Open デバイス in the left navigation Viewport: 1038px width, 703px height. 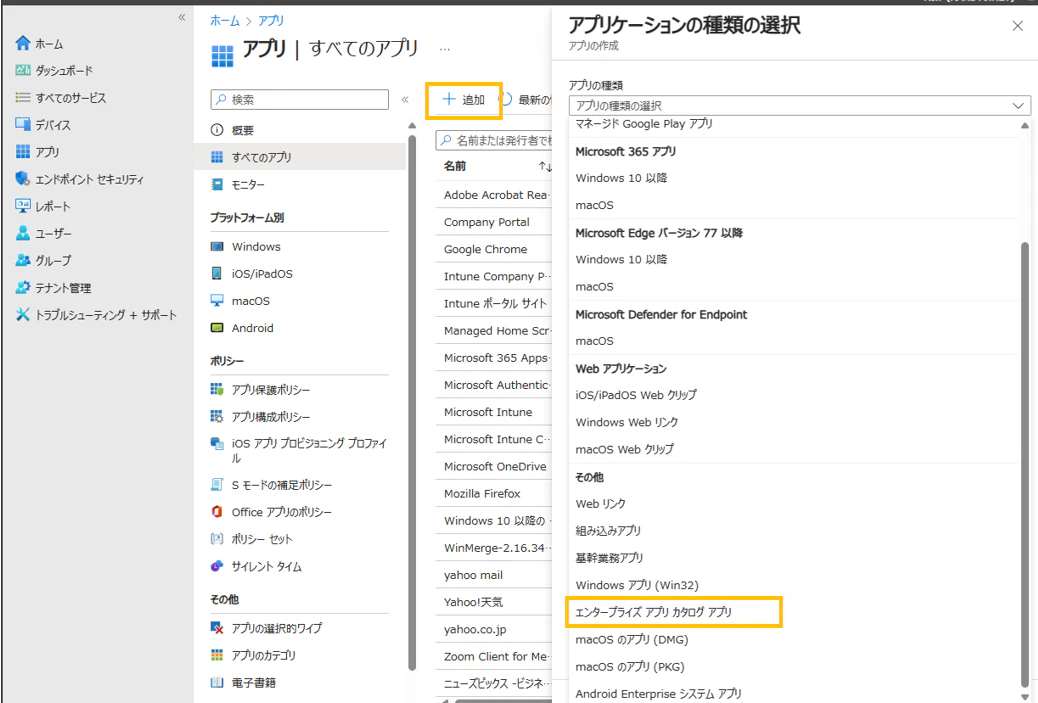pyautogui.click(x=43, y=124)
